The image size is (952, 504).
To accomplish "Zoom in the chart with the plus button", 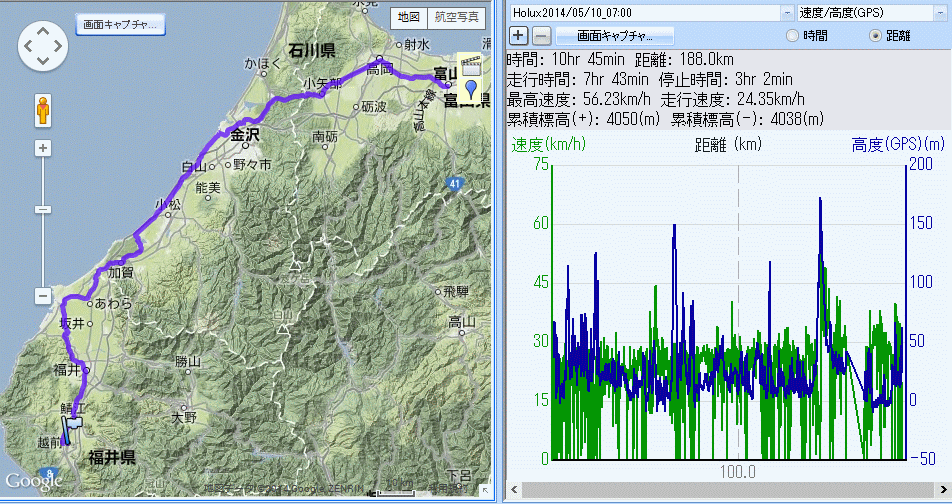I will click(x=518, y=35).
